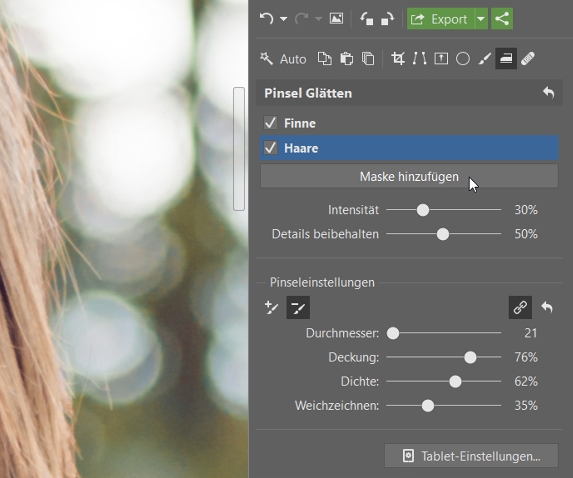The height and width of the screenshot is (478, 573).
Task: Adjust the Details beibehalten slider handle
Action: pos(443,234)
